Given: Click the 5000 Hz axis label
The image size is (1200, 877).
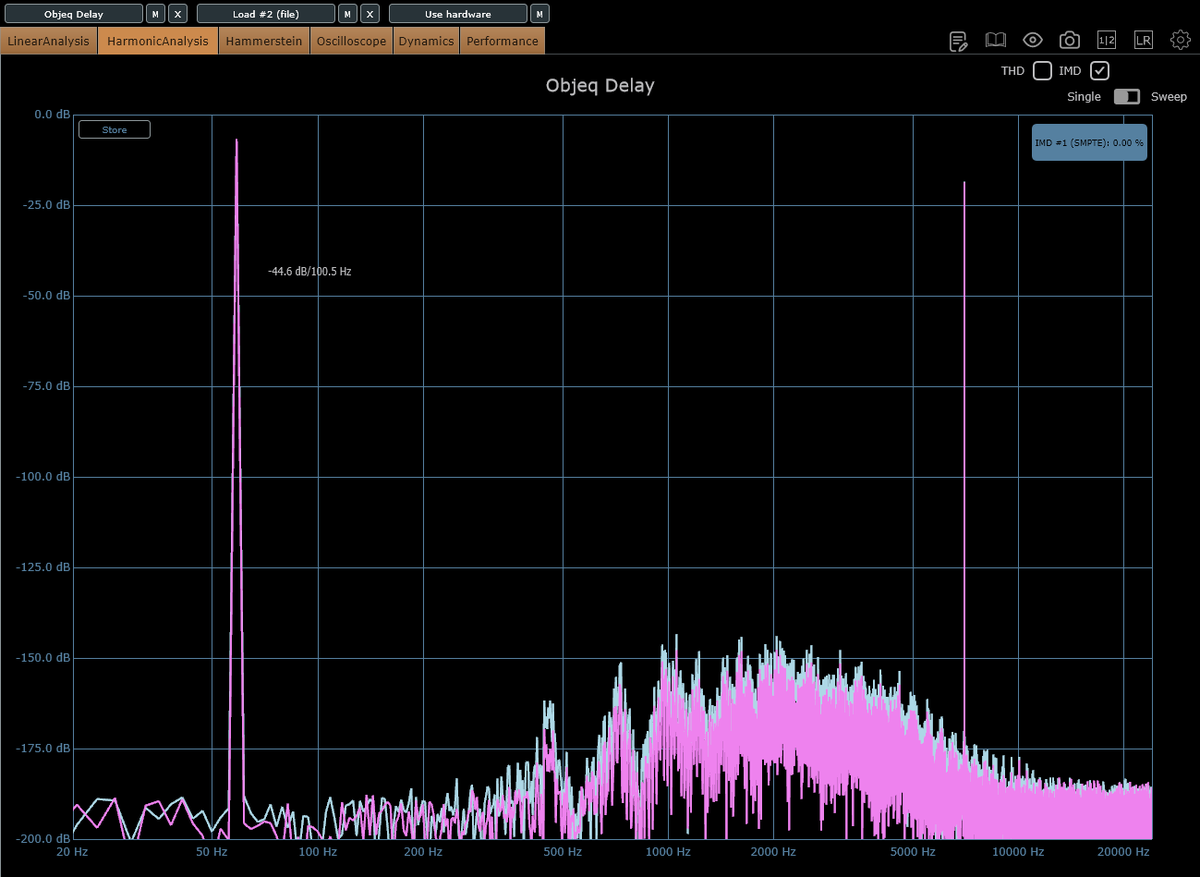Looking at the screenshot, I should tap(913, 852).
